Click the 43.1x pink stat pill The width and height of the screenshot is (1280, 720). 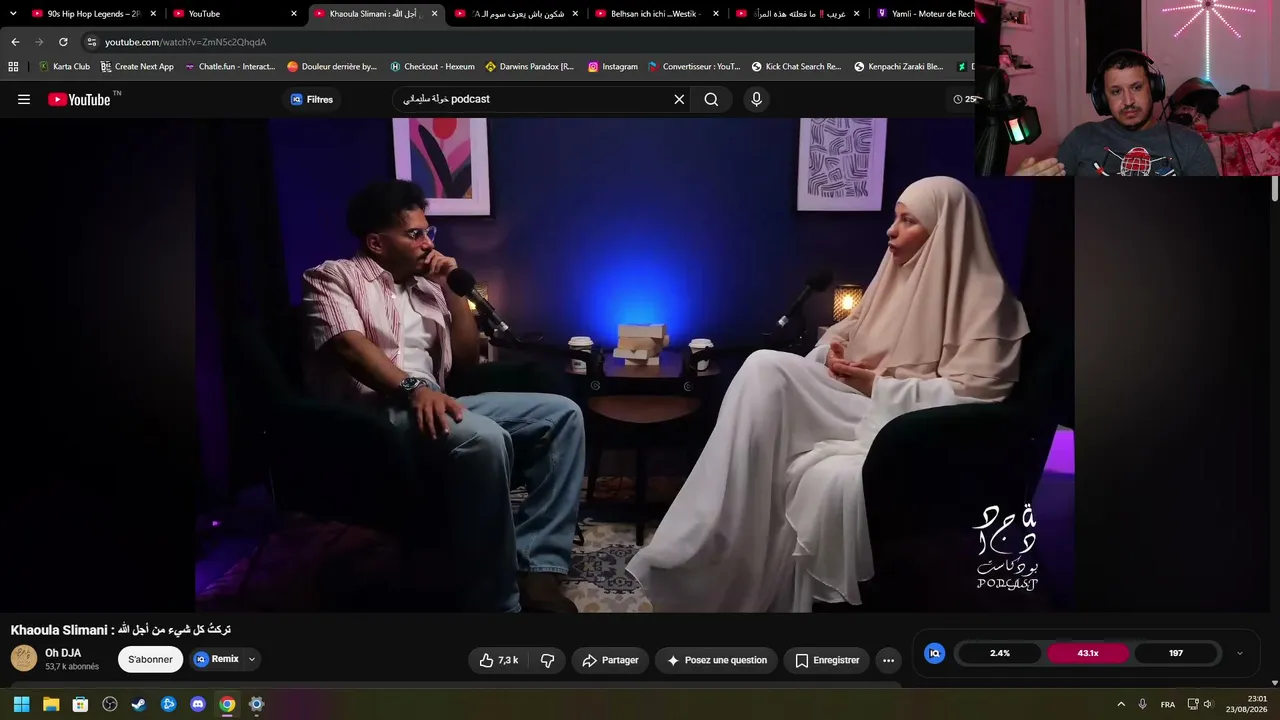point(1088,653)
